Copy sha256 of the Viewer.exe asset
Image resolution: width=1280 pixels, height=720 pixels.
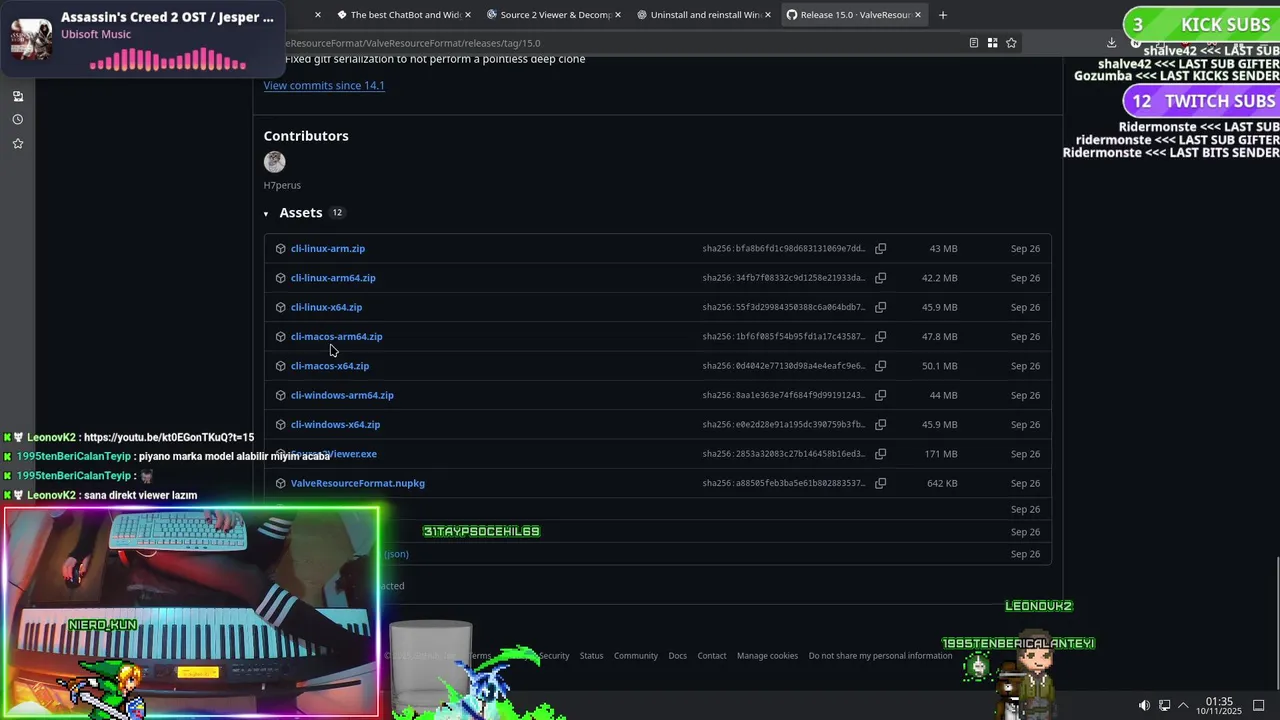click(x=880, y=454)
